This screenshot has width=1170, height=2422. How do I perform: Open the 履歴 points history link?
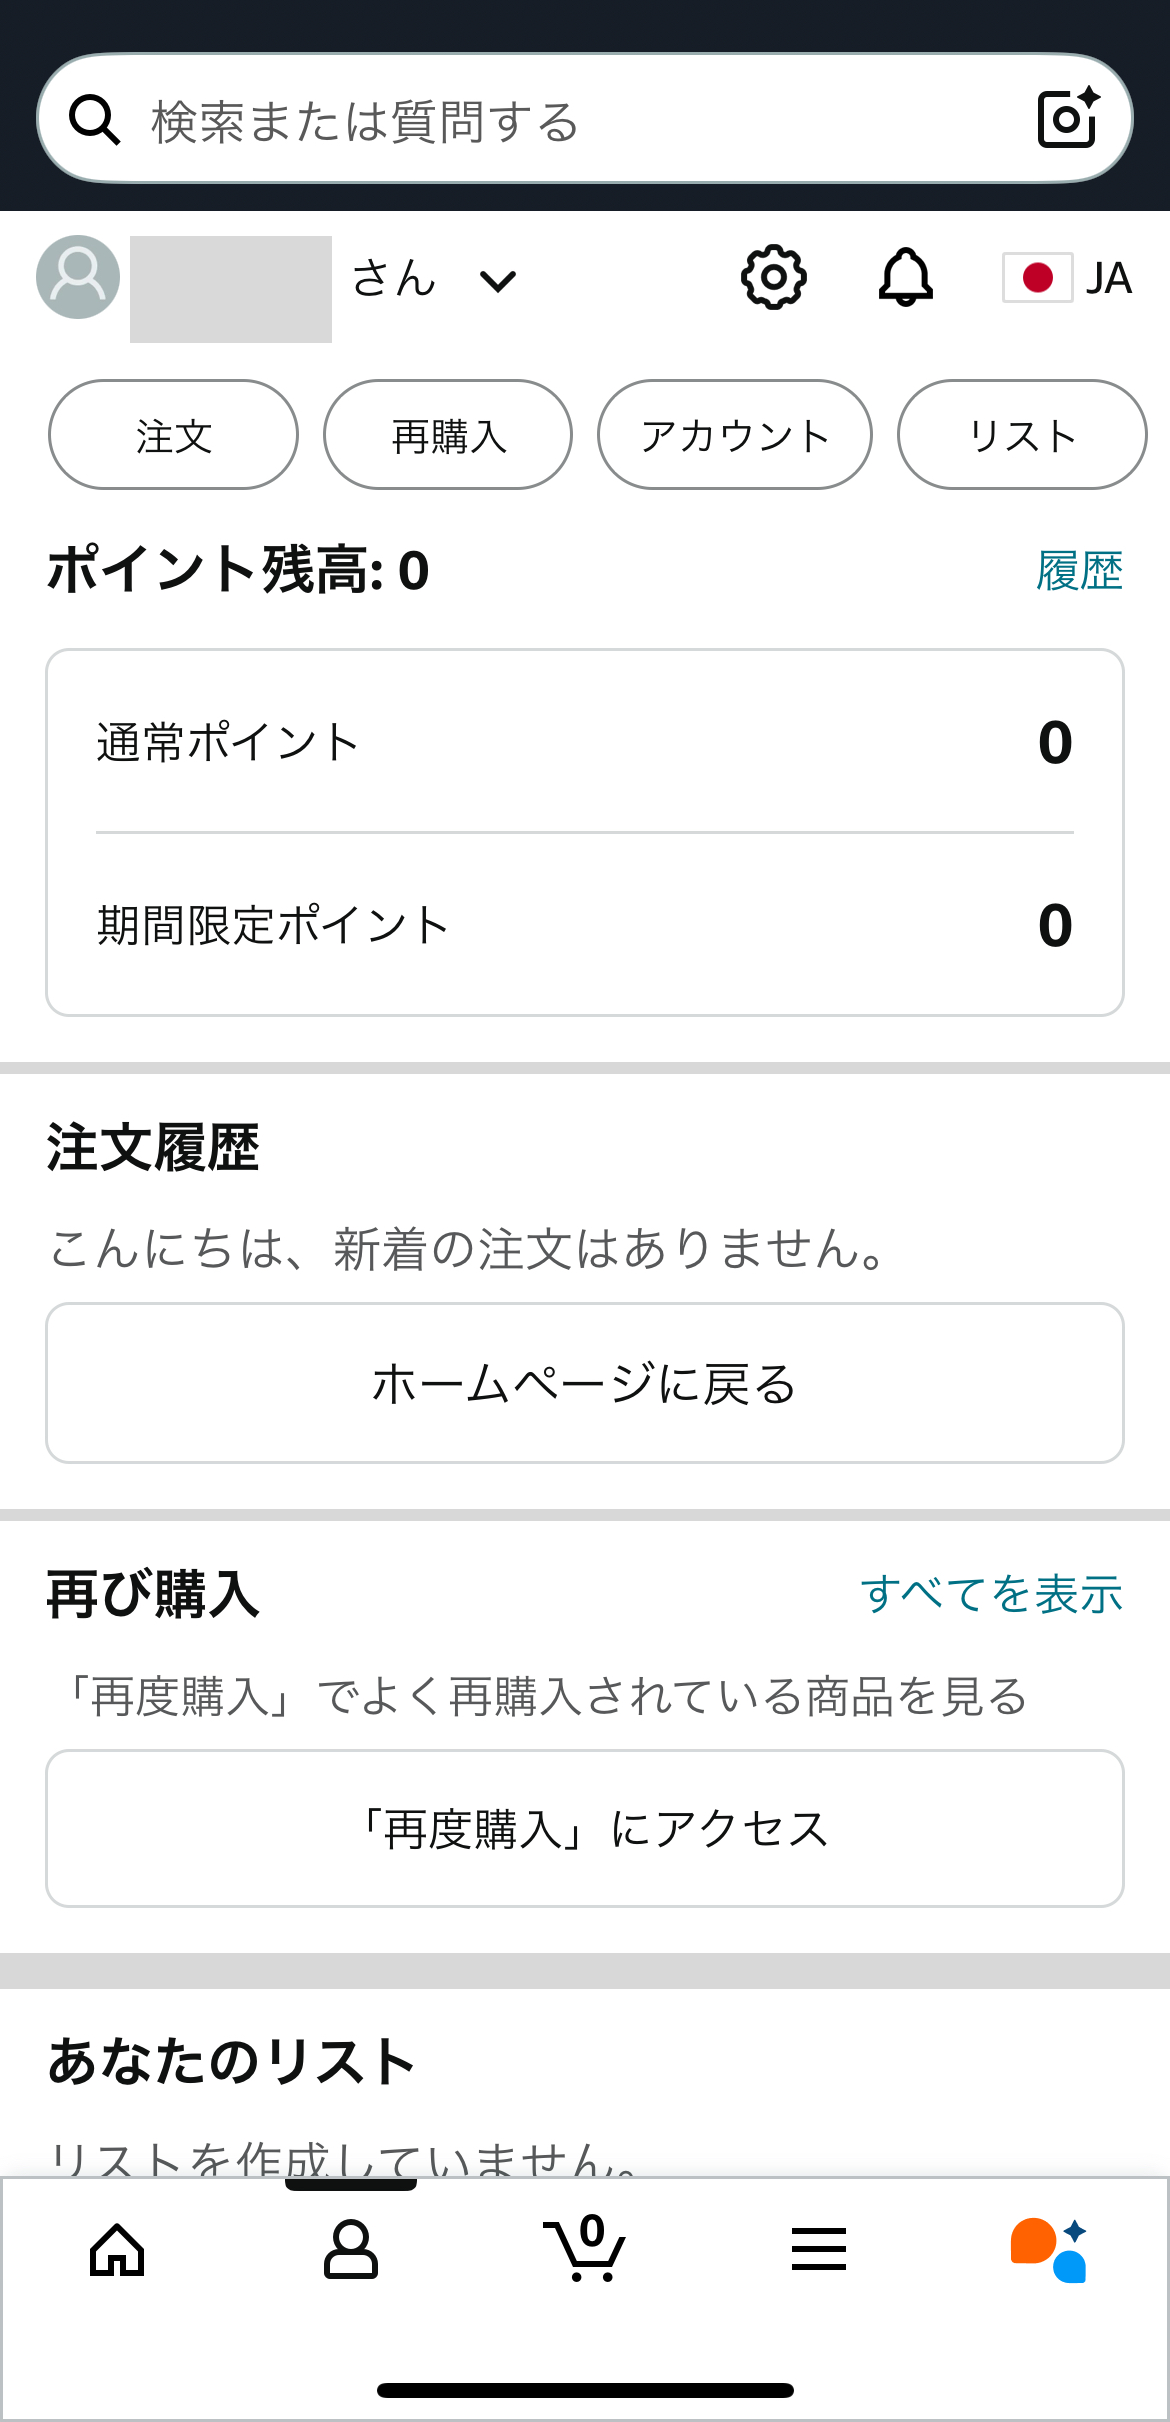1079,571
